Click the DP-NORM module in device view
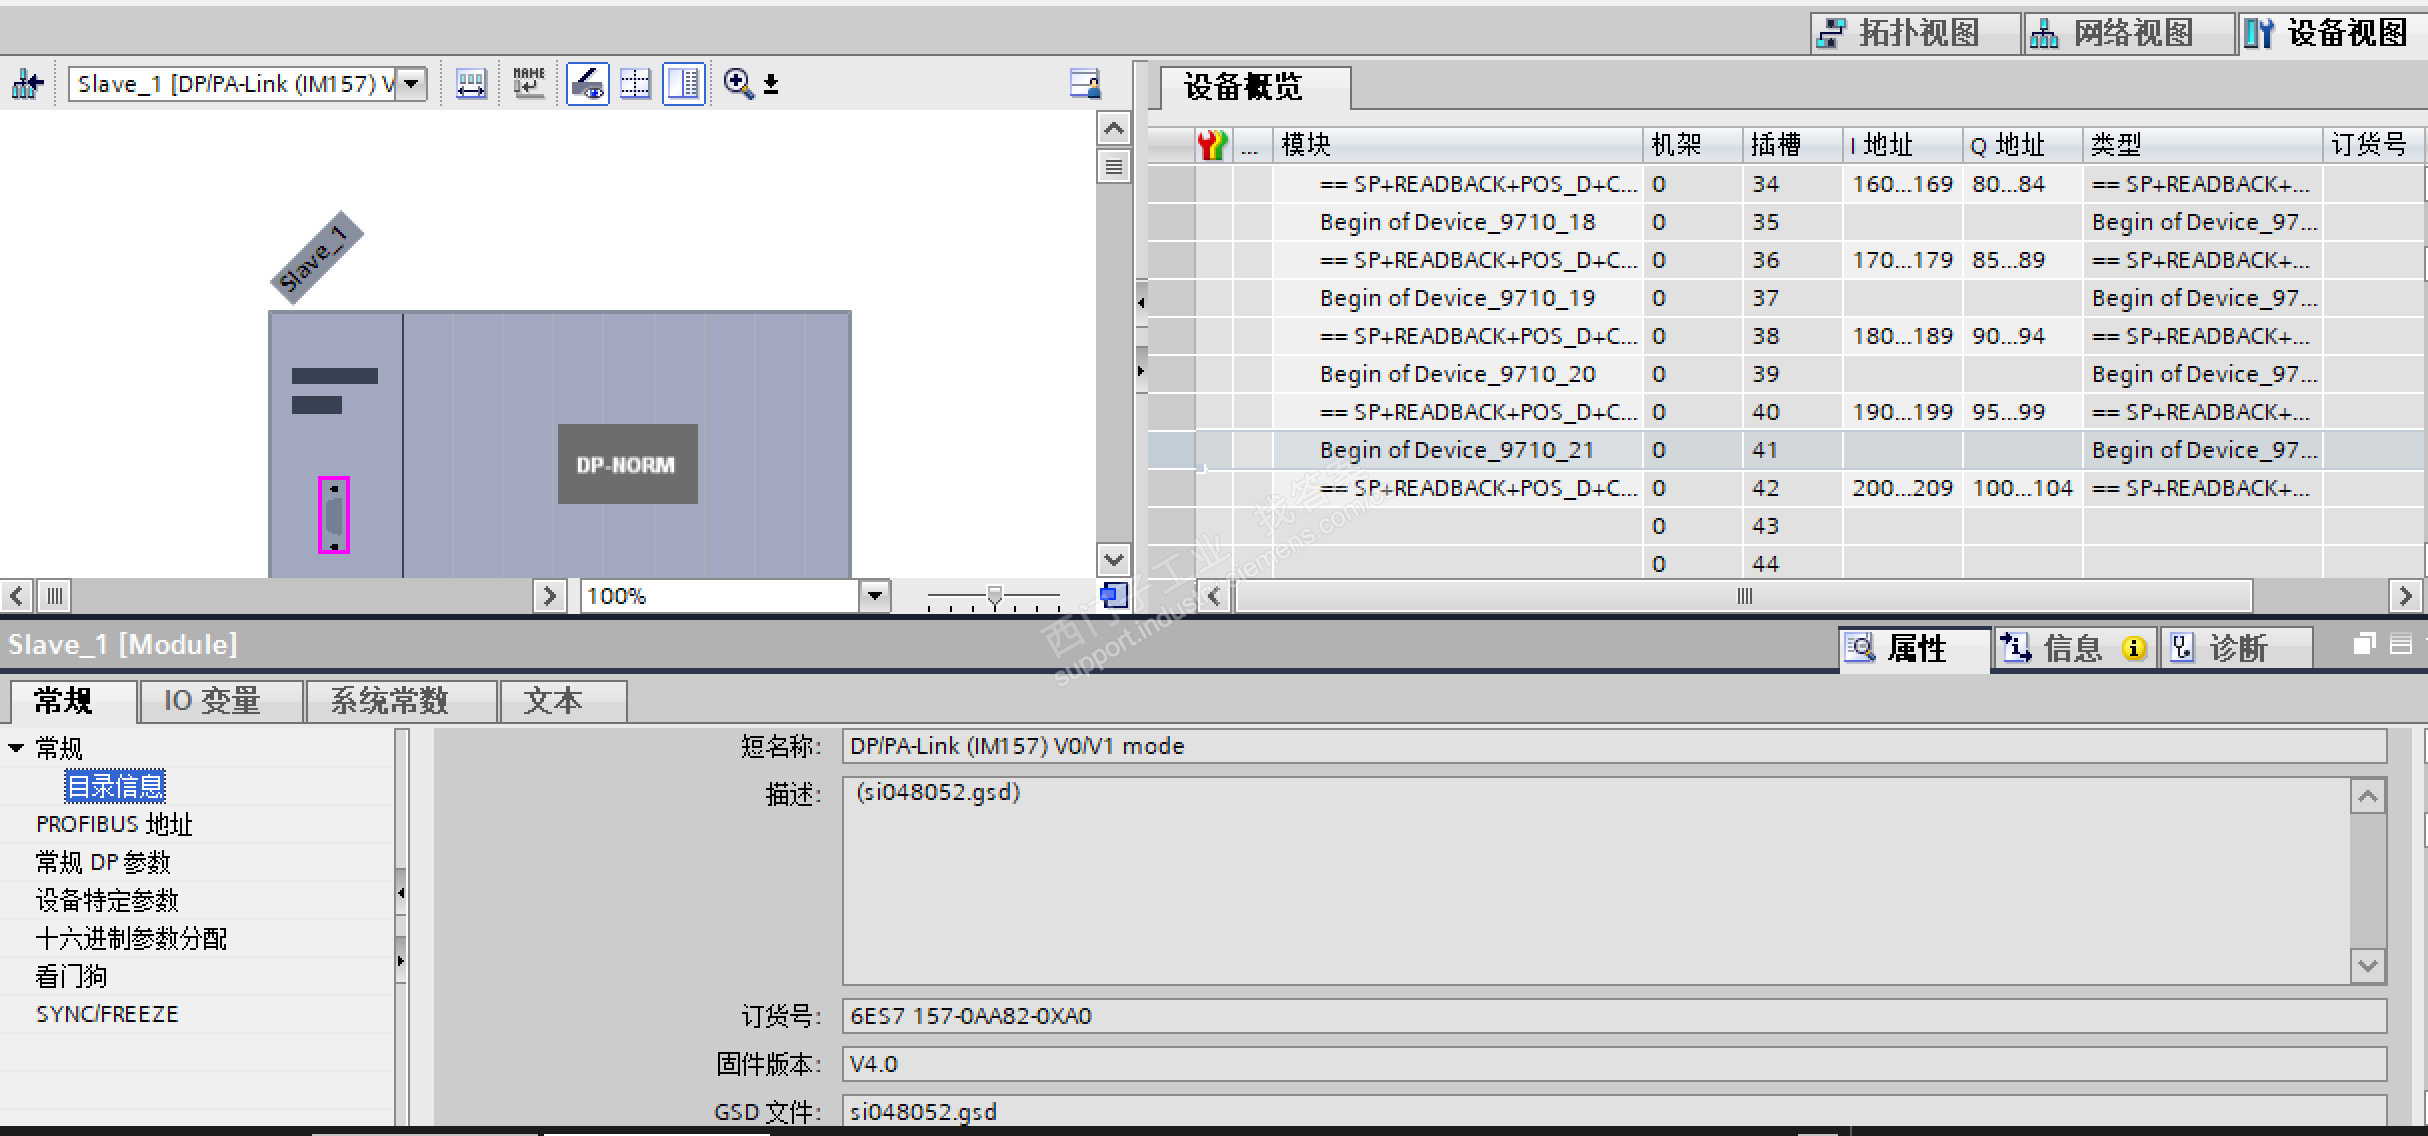This screenshot has width=2428, height=1136. 626,464
